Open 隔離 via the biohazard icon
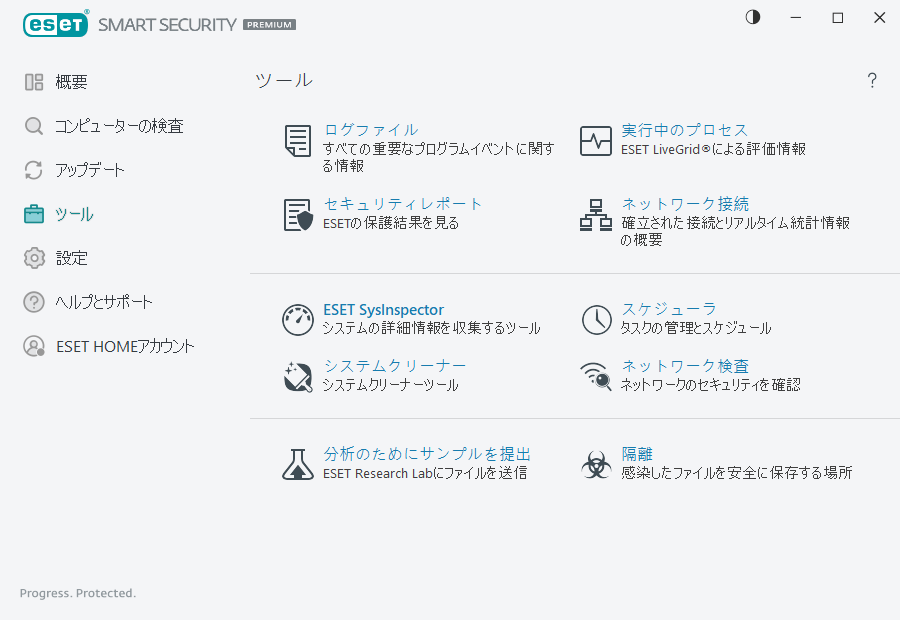 tap(596, 463)
